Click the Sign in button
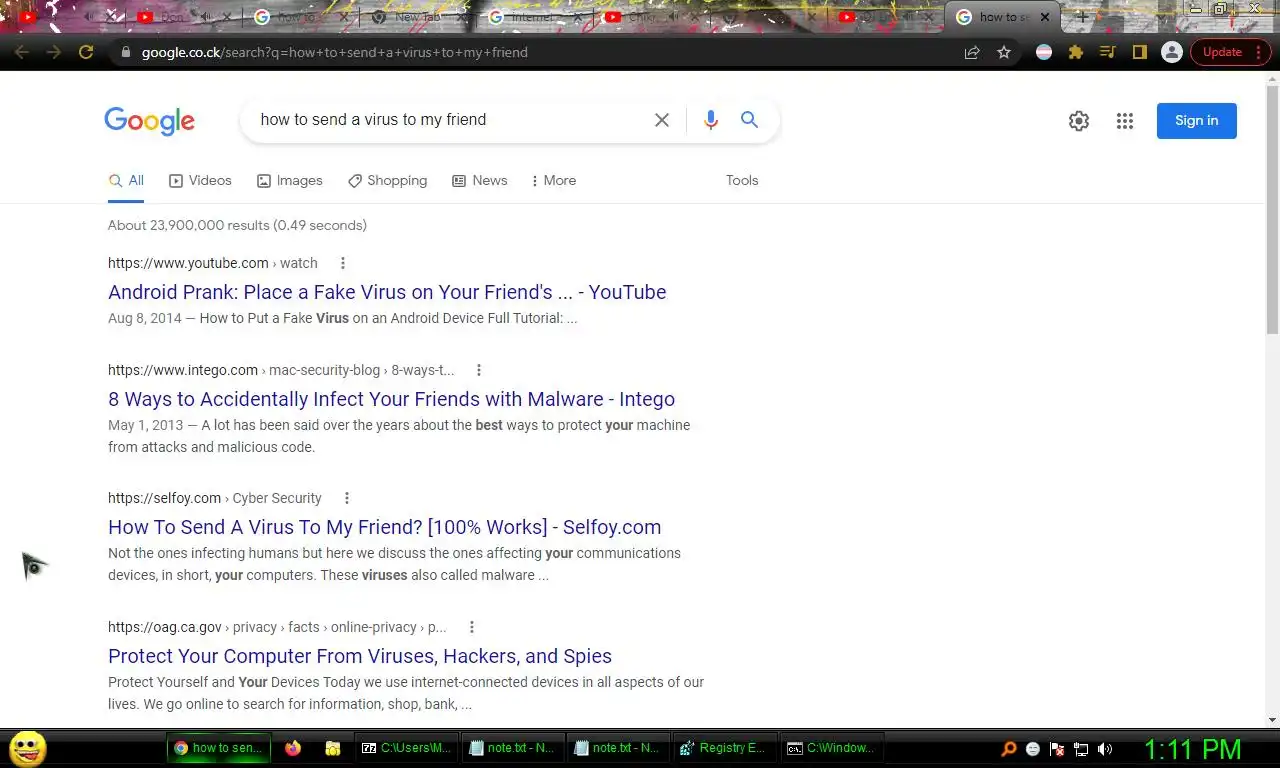Viewport: 1280px width, 768px height. coord(1197,121)
